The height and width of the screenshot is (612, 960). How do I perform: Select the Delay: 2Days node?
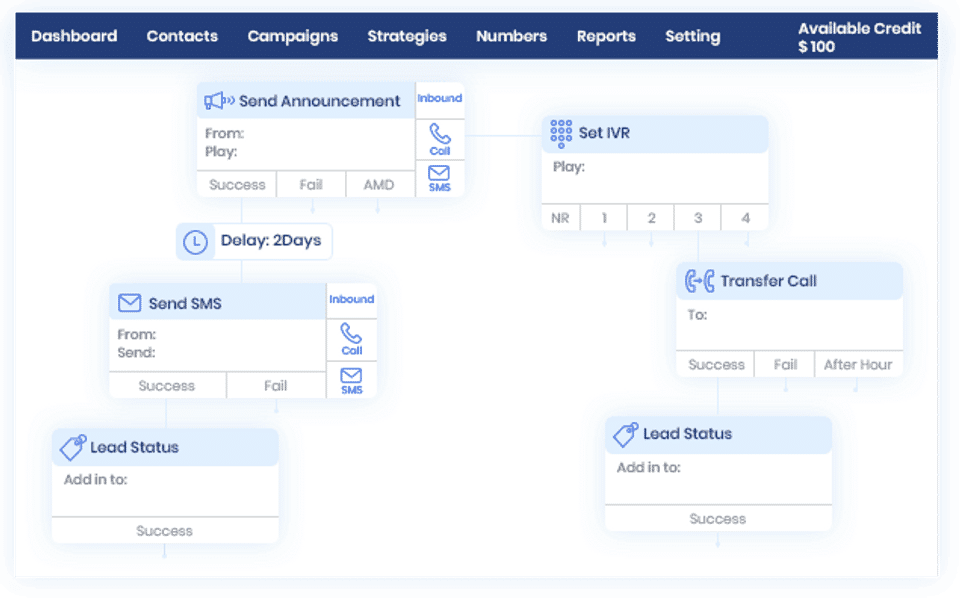pos(254,241)
